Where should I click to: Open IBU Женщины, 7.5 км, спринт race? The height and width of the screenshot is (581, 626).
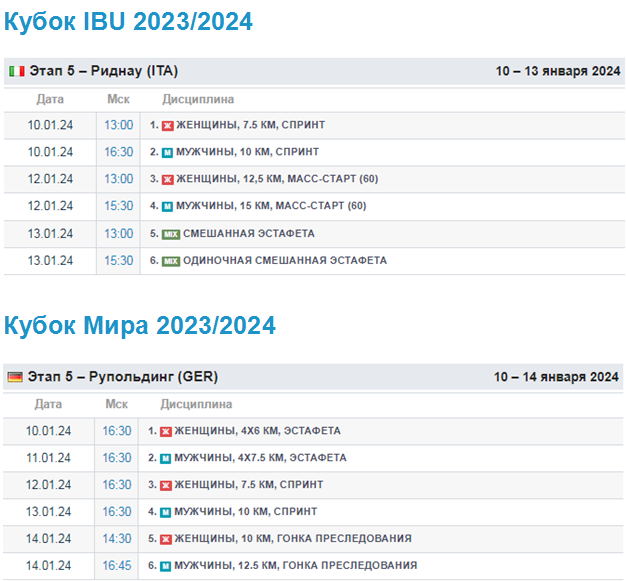[x=251, y=125]
